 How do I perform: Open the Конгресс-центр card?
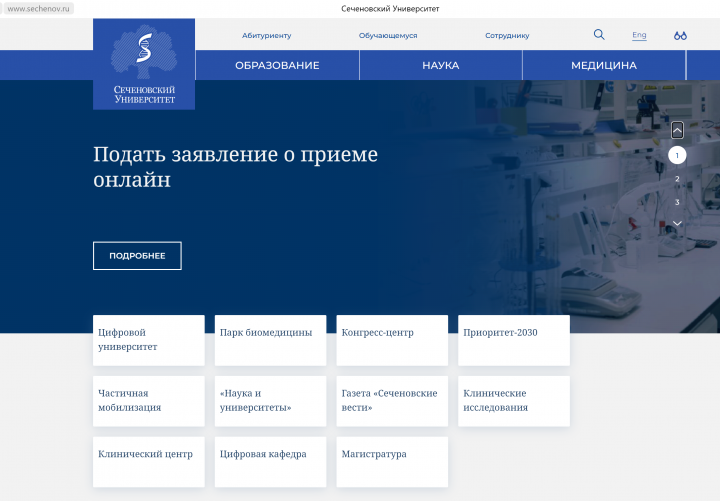click(392, 340)
